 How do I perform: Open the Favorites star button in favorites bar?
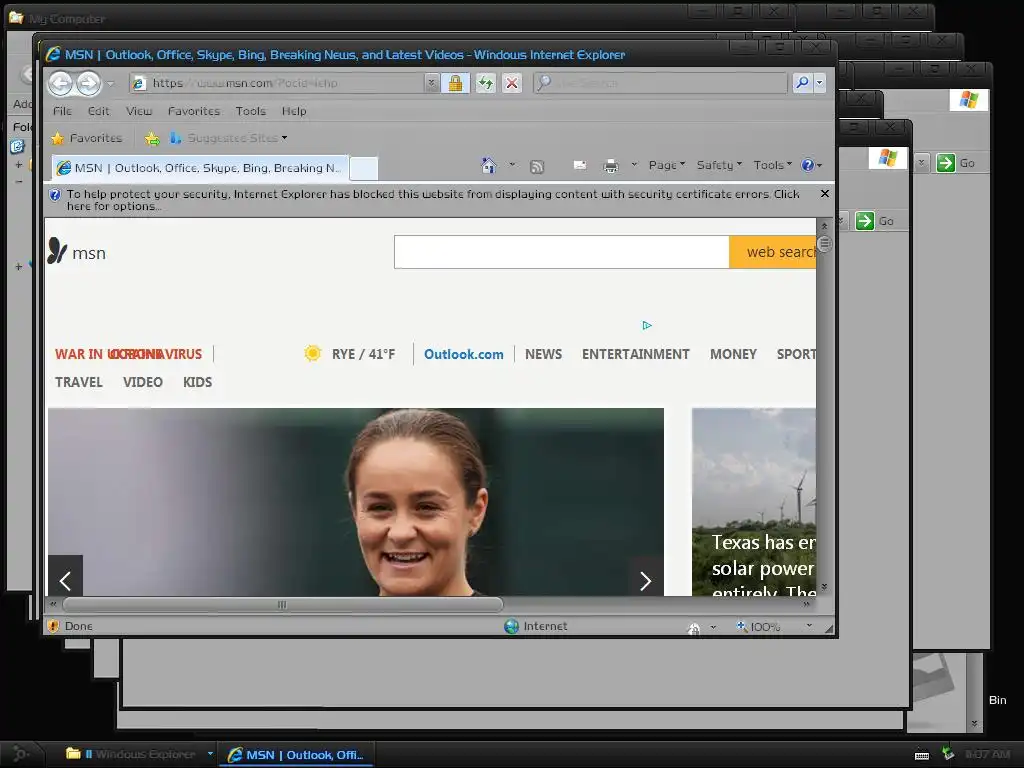coord(87,138)
